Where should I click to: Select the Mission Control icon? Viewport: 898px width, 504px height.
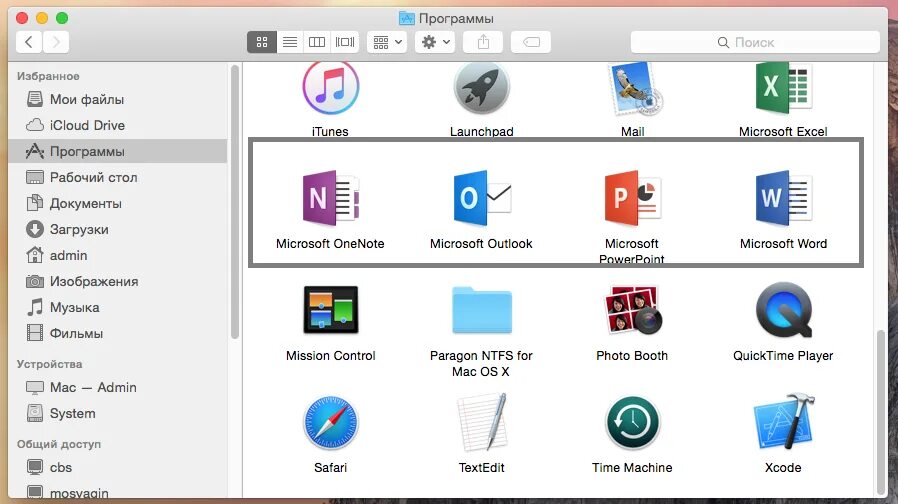330,310
